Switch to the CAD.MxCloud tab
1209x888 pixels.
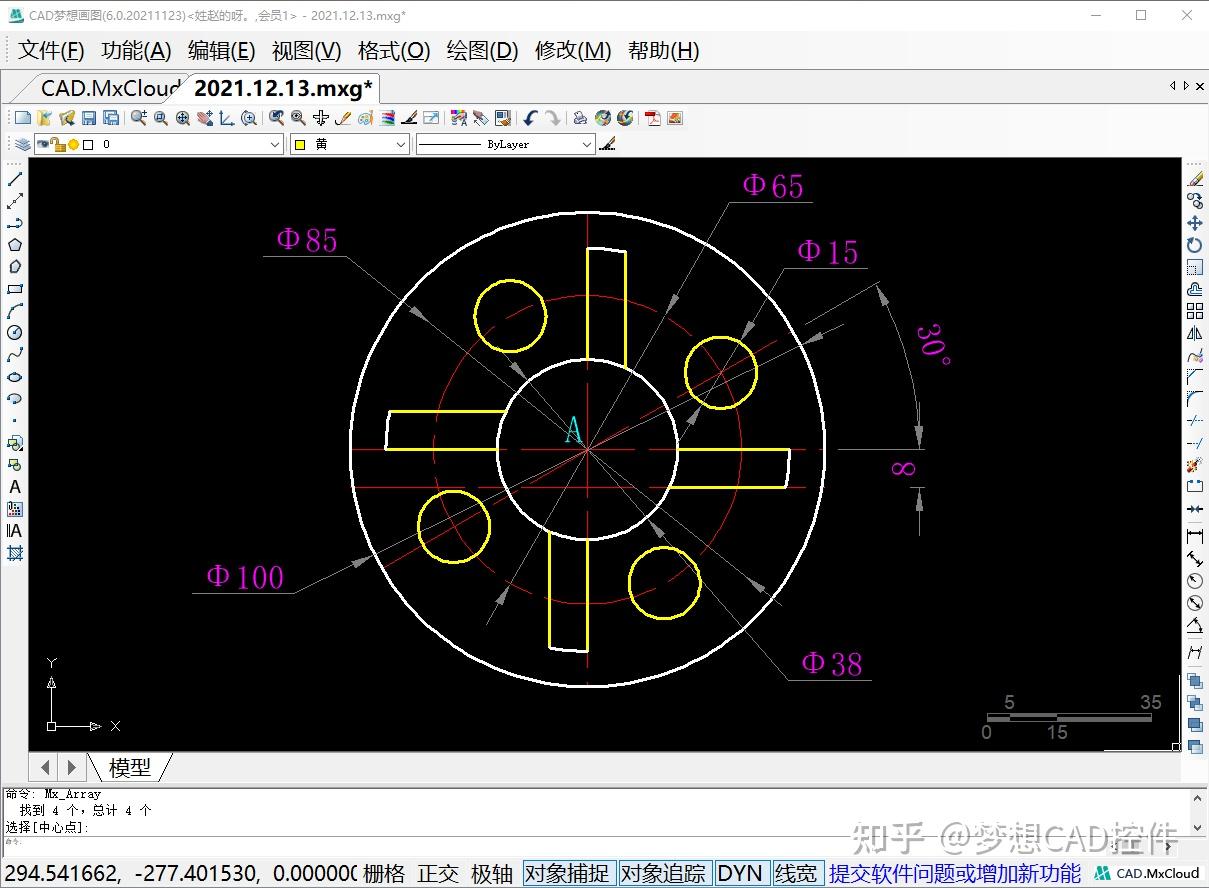[x=110, y=88]
